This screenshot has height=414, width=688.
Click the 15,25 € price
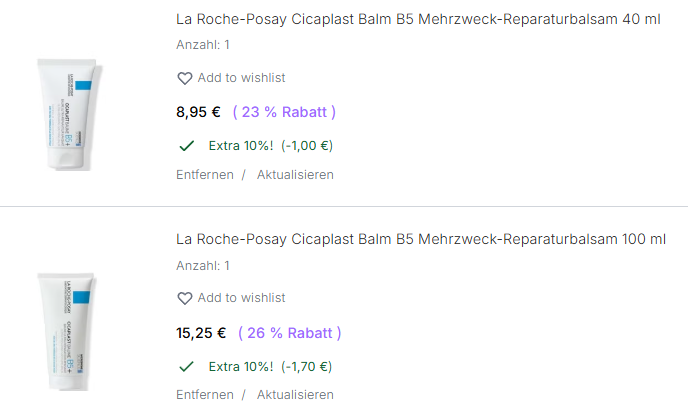[201, 332]
